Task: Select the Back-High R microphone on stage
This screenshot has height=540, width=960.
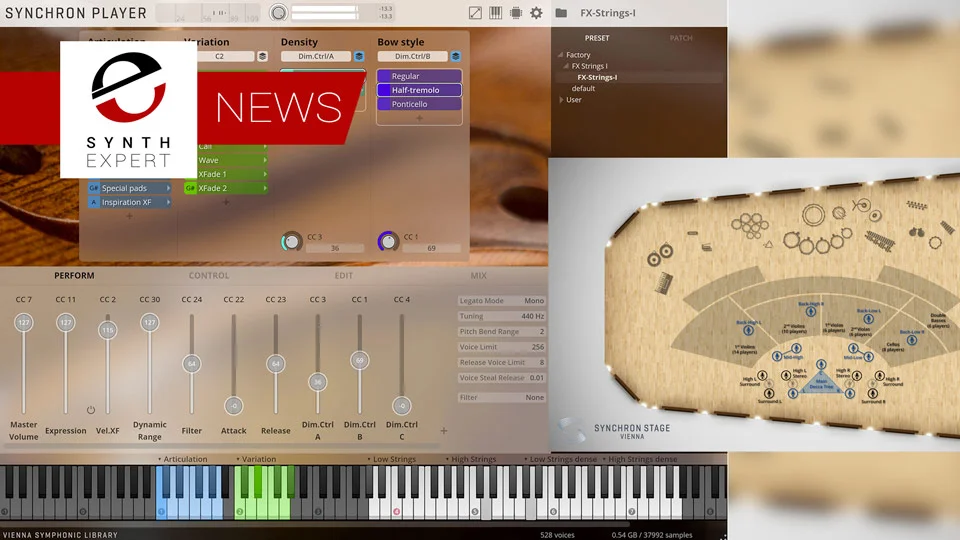Action: pos(811,311)
